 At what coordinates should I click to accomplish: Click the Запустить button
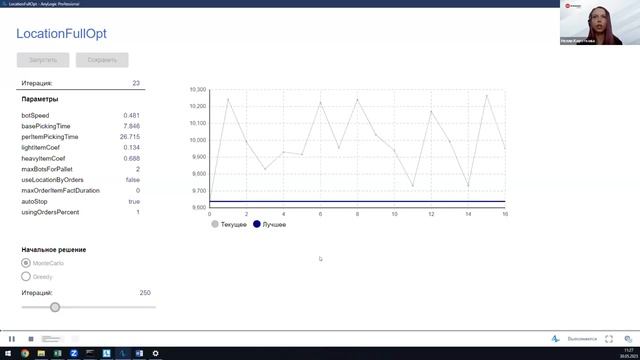pyautogui.click(x=43, y=60)
